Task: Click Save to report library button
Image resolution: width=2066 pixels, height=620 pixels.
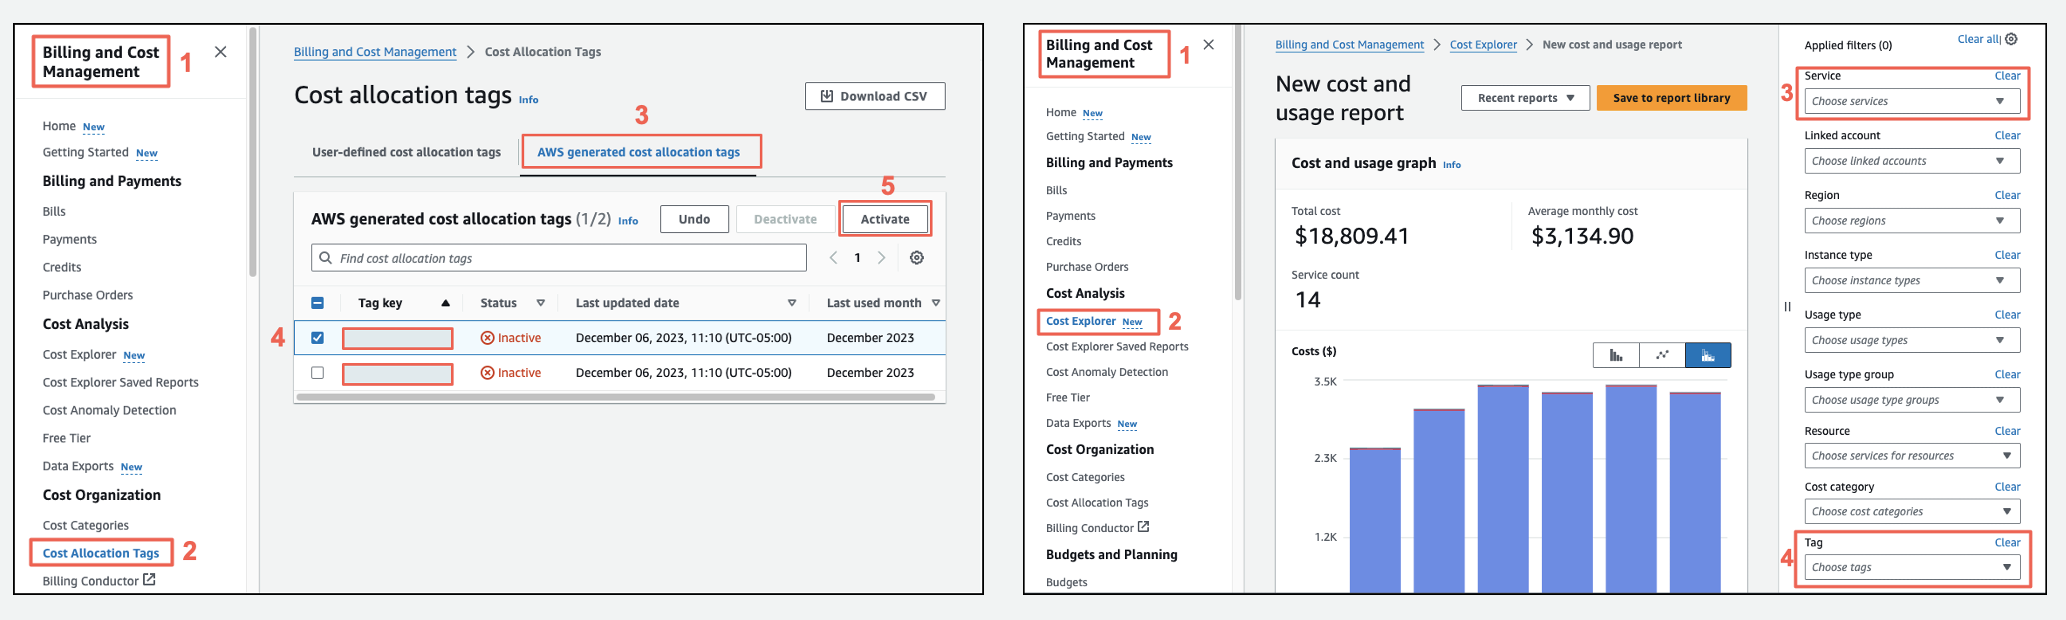Action: point(1671,98)
